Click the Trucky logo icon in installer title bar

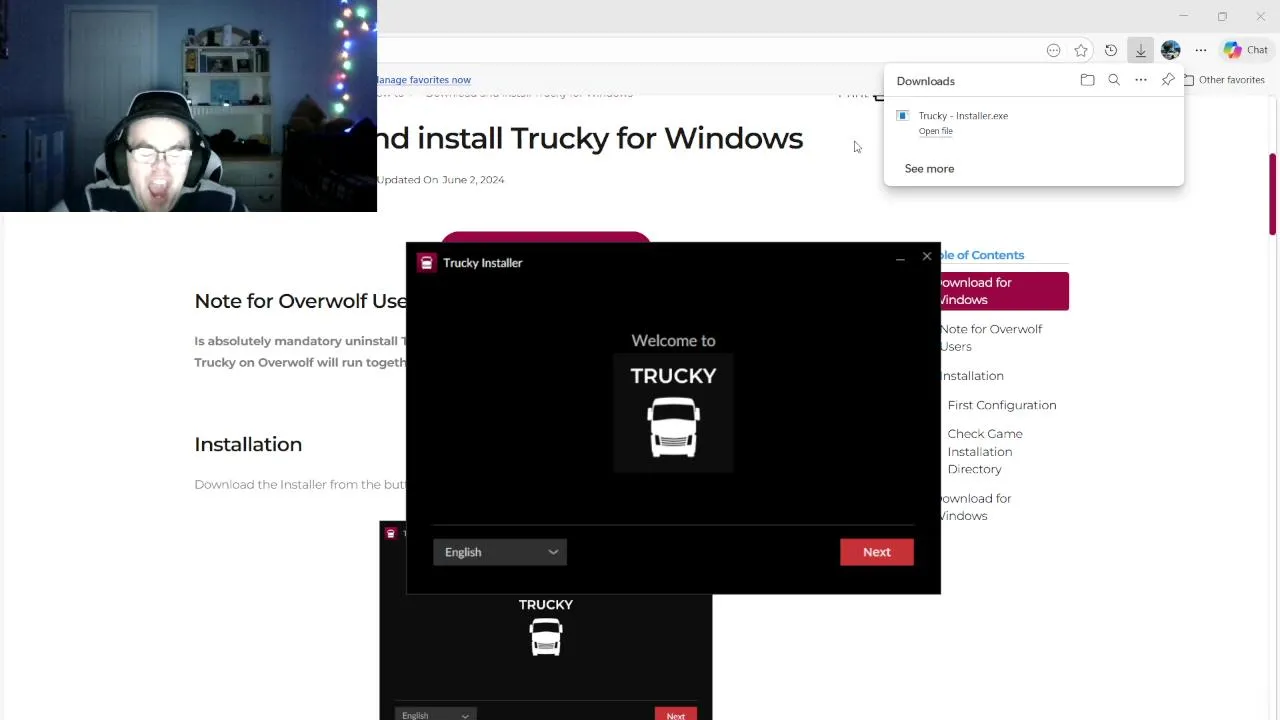427,263
